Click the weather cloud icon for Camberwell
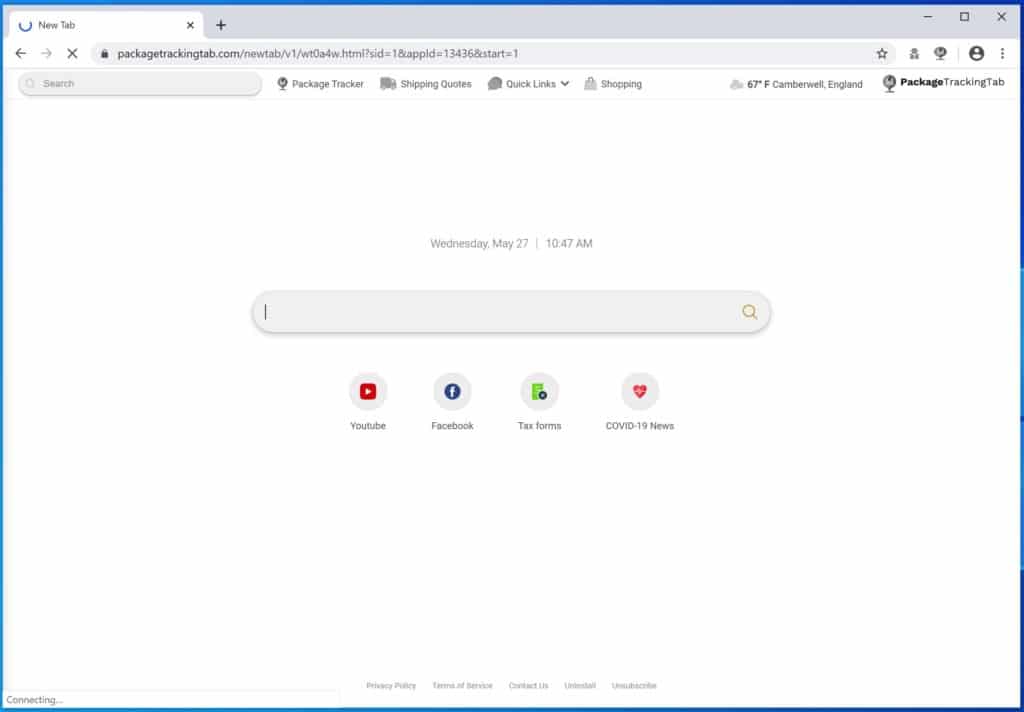This screenshot has height=712, width=1024. pos(736,84)
